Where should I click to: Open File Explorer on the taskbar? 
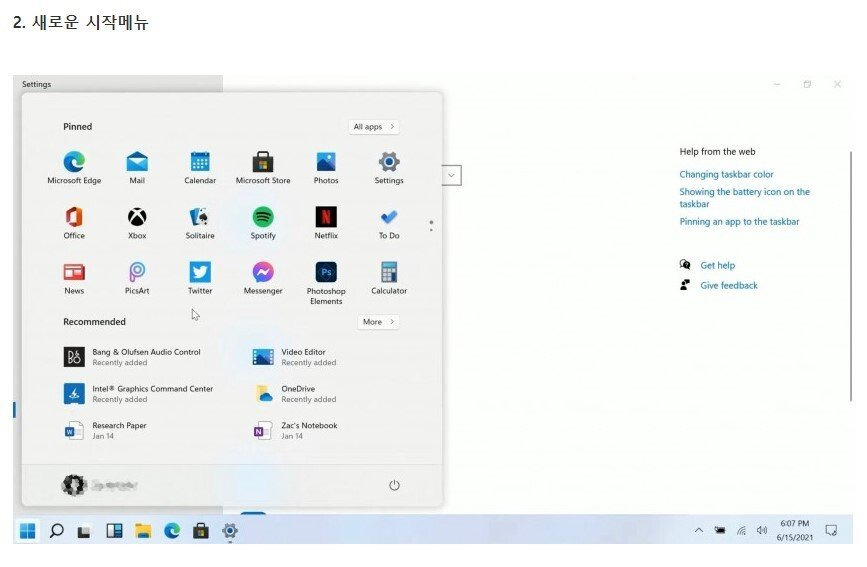(x=143, y=531)
